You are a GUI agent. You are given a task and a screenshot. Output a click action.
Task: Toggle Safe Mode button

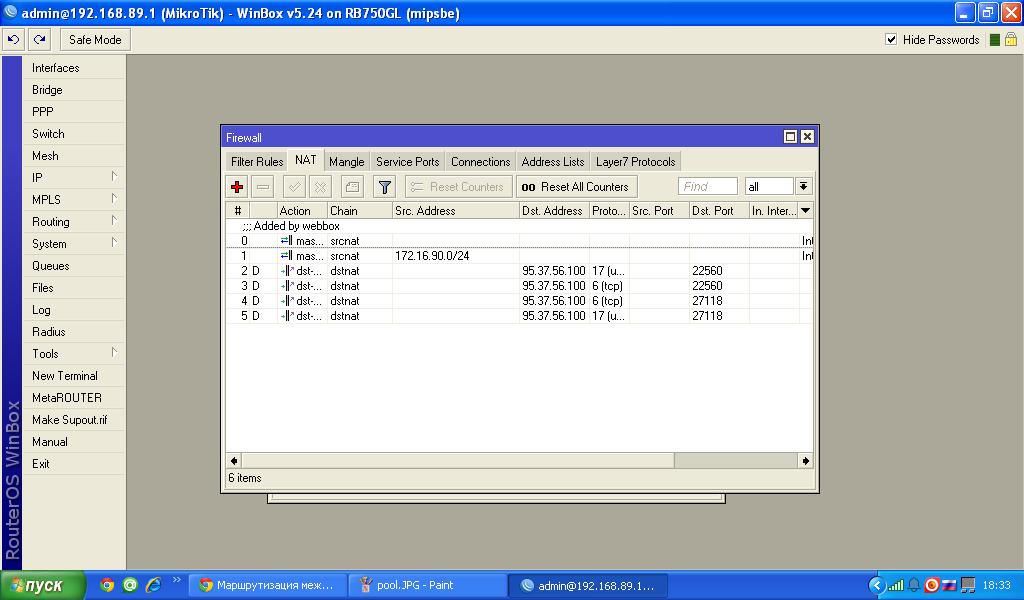(95, 40)
